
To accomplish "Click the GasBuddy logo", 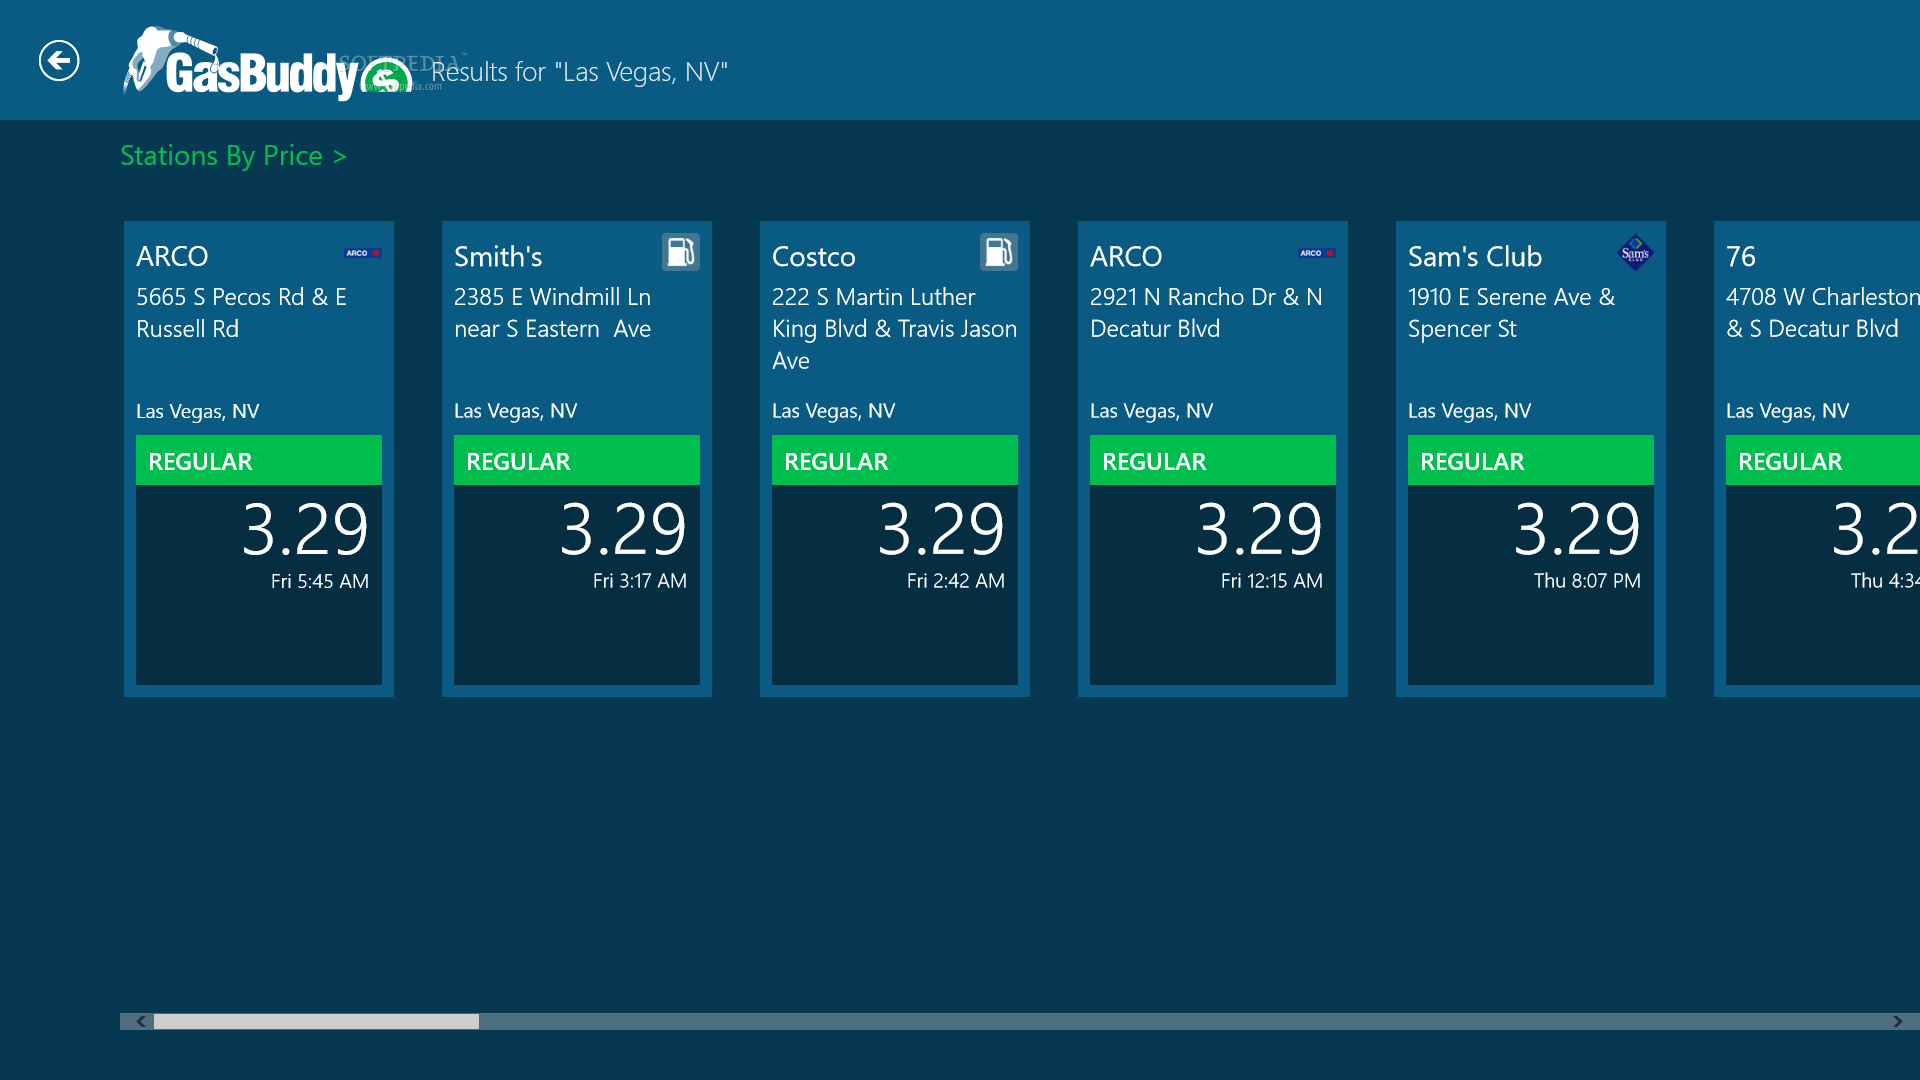I will pos(267,64).
